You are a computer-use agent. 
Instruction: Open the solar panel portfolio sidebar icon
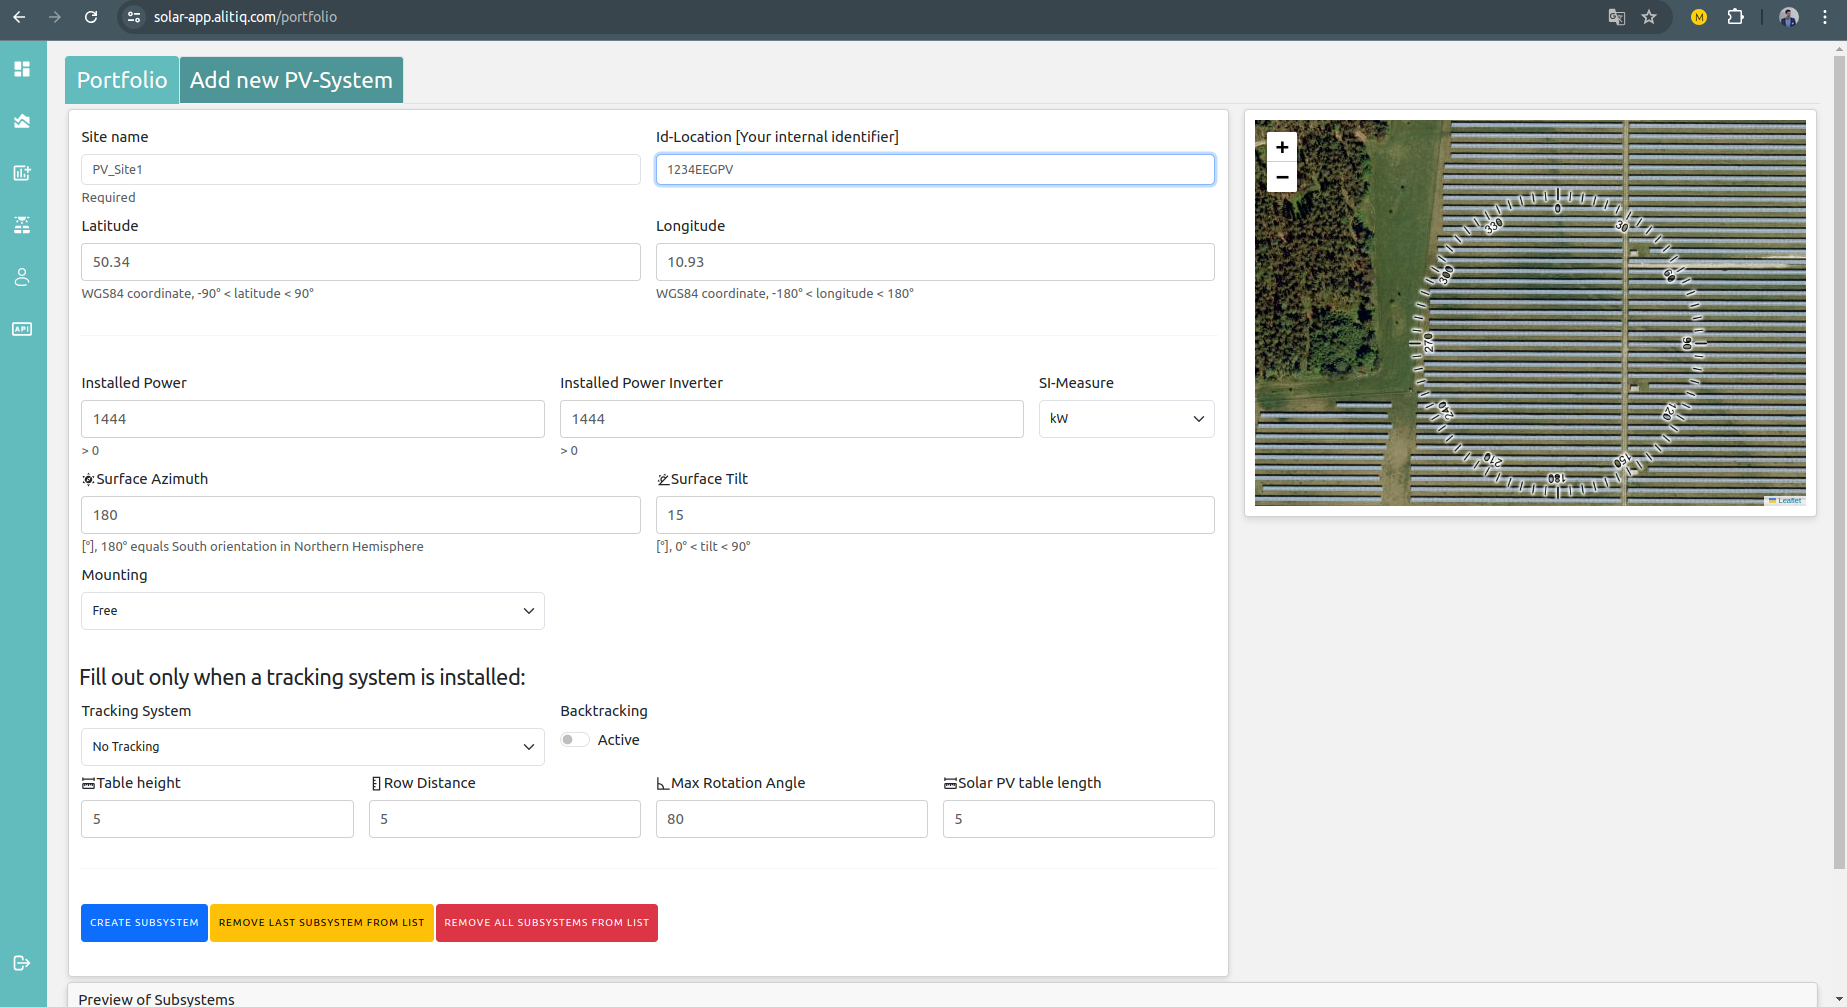pyautogui.click(x=22, y=225)
